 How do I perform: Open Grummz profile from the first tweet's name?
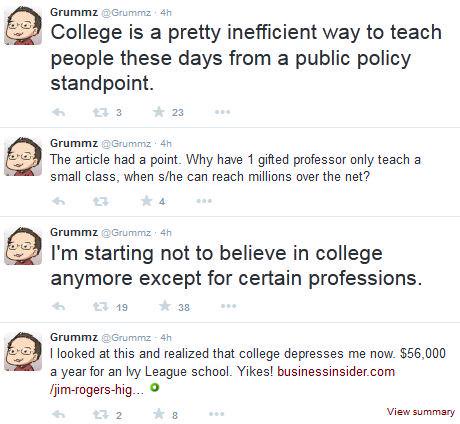click(x=74, y=12)
